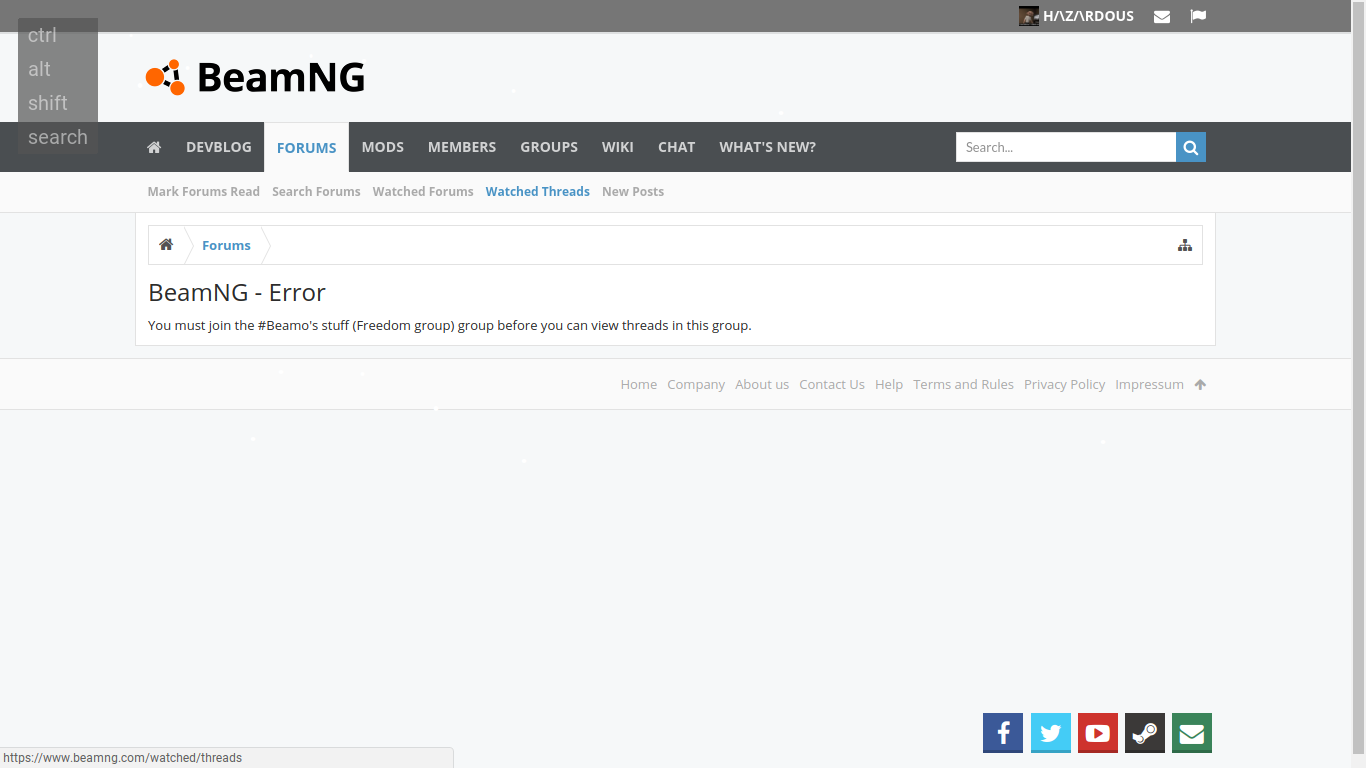The width and height of the screenshot is (1366, 768).
Task: Open the Steam social icon
Action: coord(1145,733)
